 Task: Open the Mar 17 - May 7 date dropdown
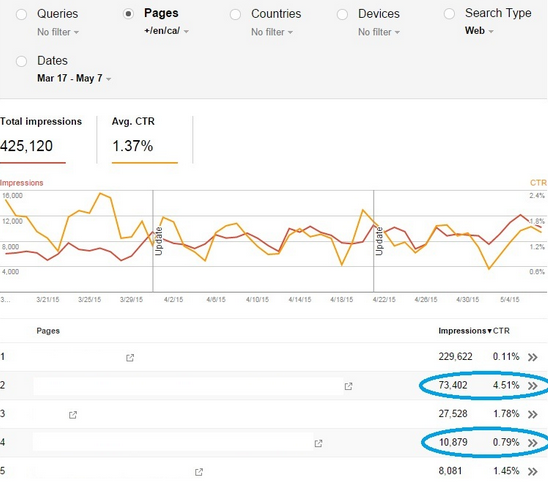74,78
